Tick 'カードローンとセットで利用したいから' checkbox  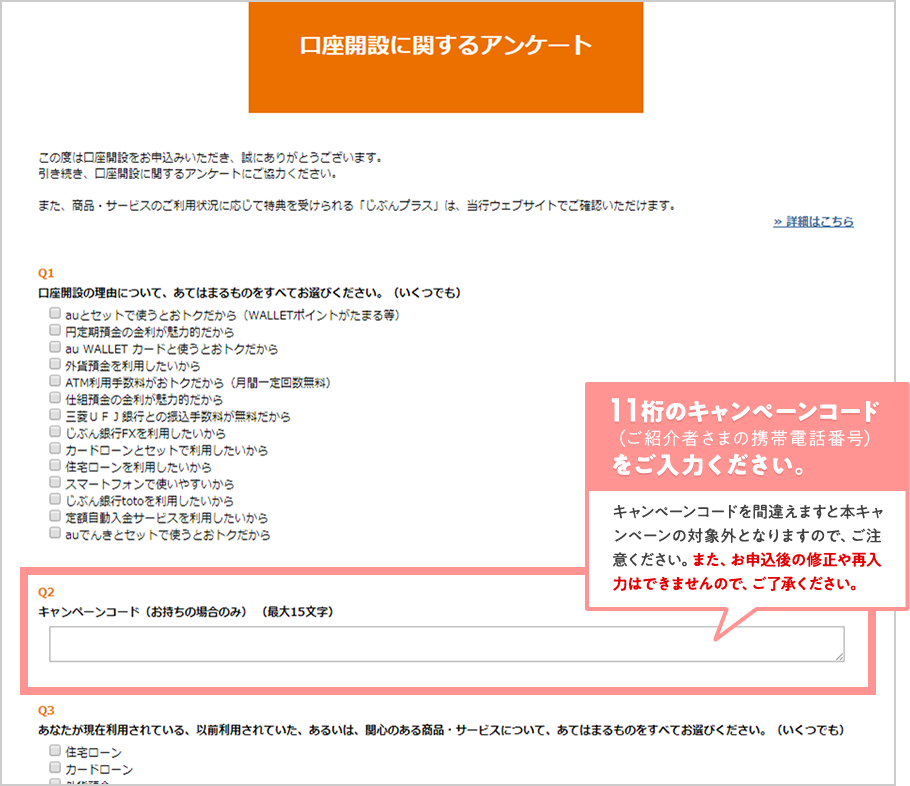[55, 449]
